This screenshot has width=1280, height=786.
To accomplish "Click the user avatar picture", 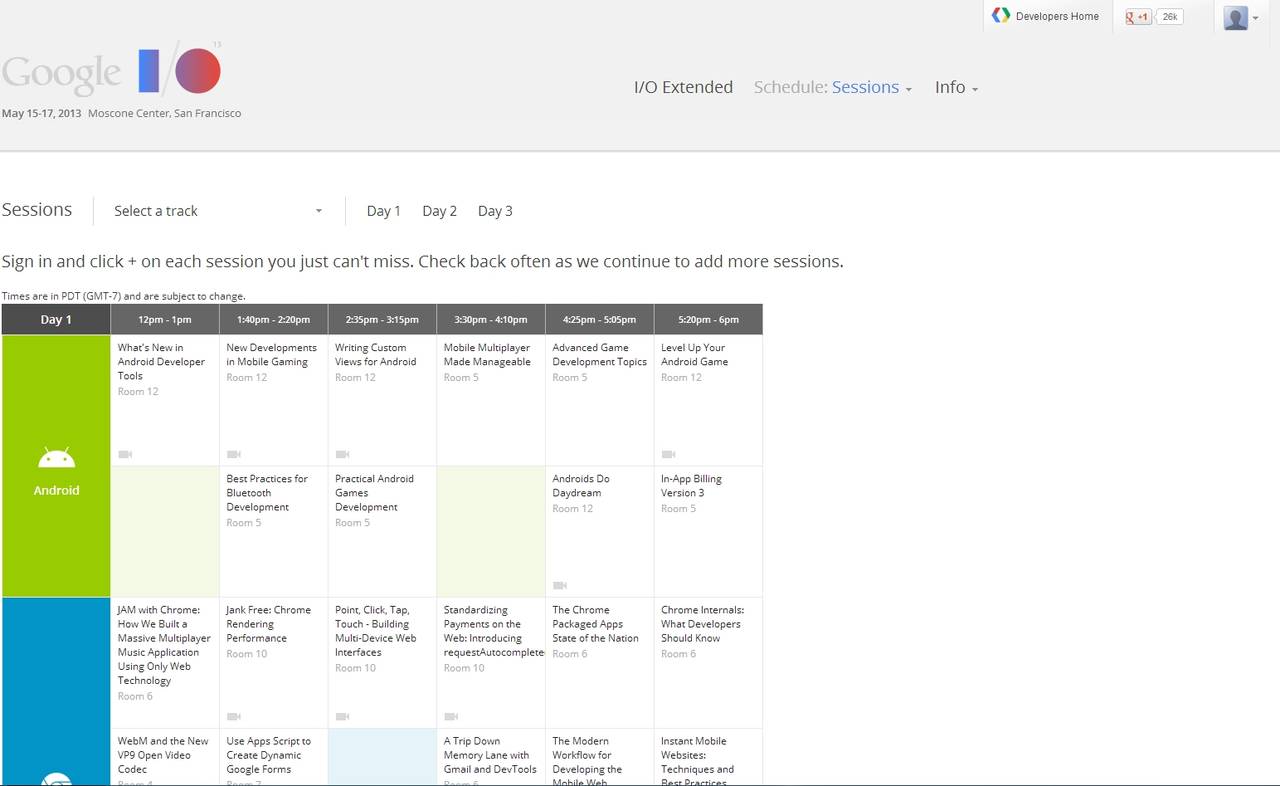I will (x=1236, y=17).
